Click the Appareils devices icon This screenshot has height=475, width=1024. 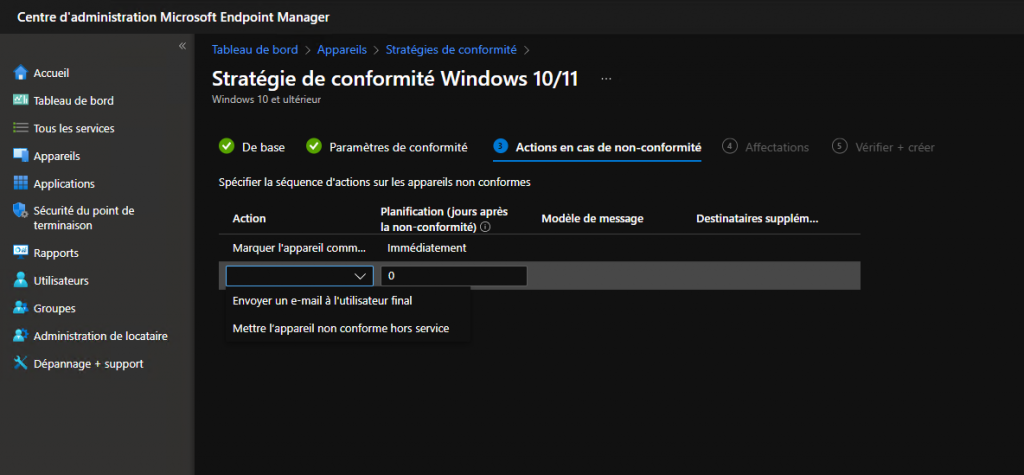tap(21, 156)
